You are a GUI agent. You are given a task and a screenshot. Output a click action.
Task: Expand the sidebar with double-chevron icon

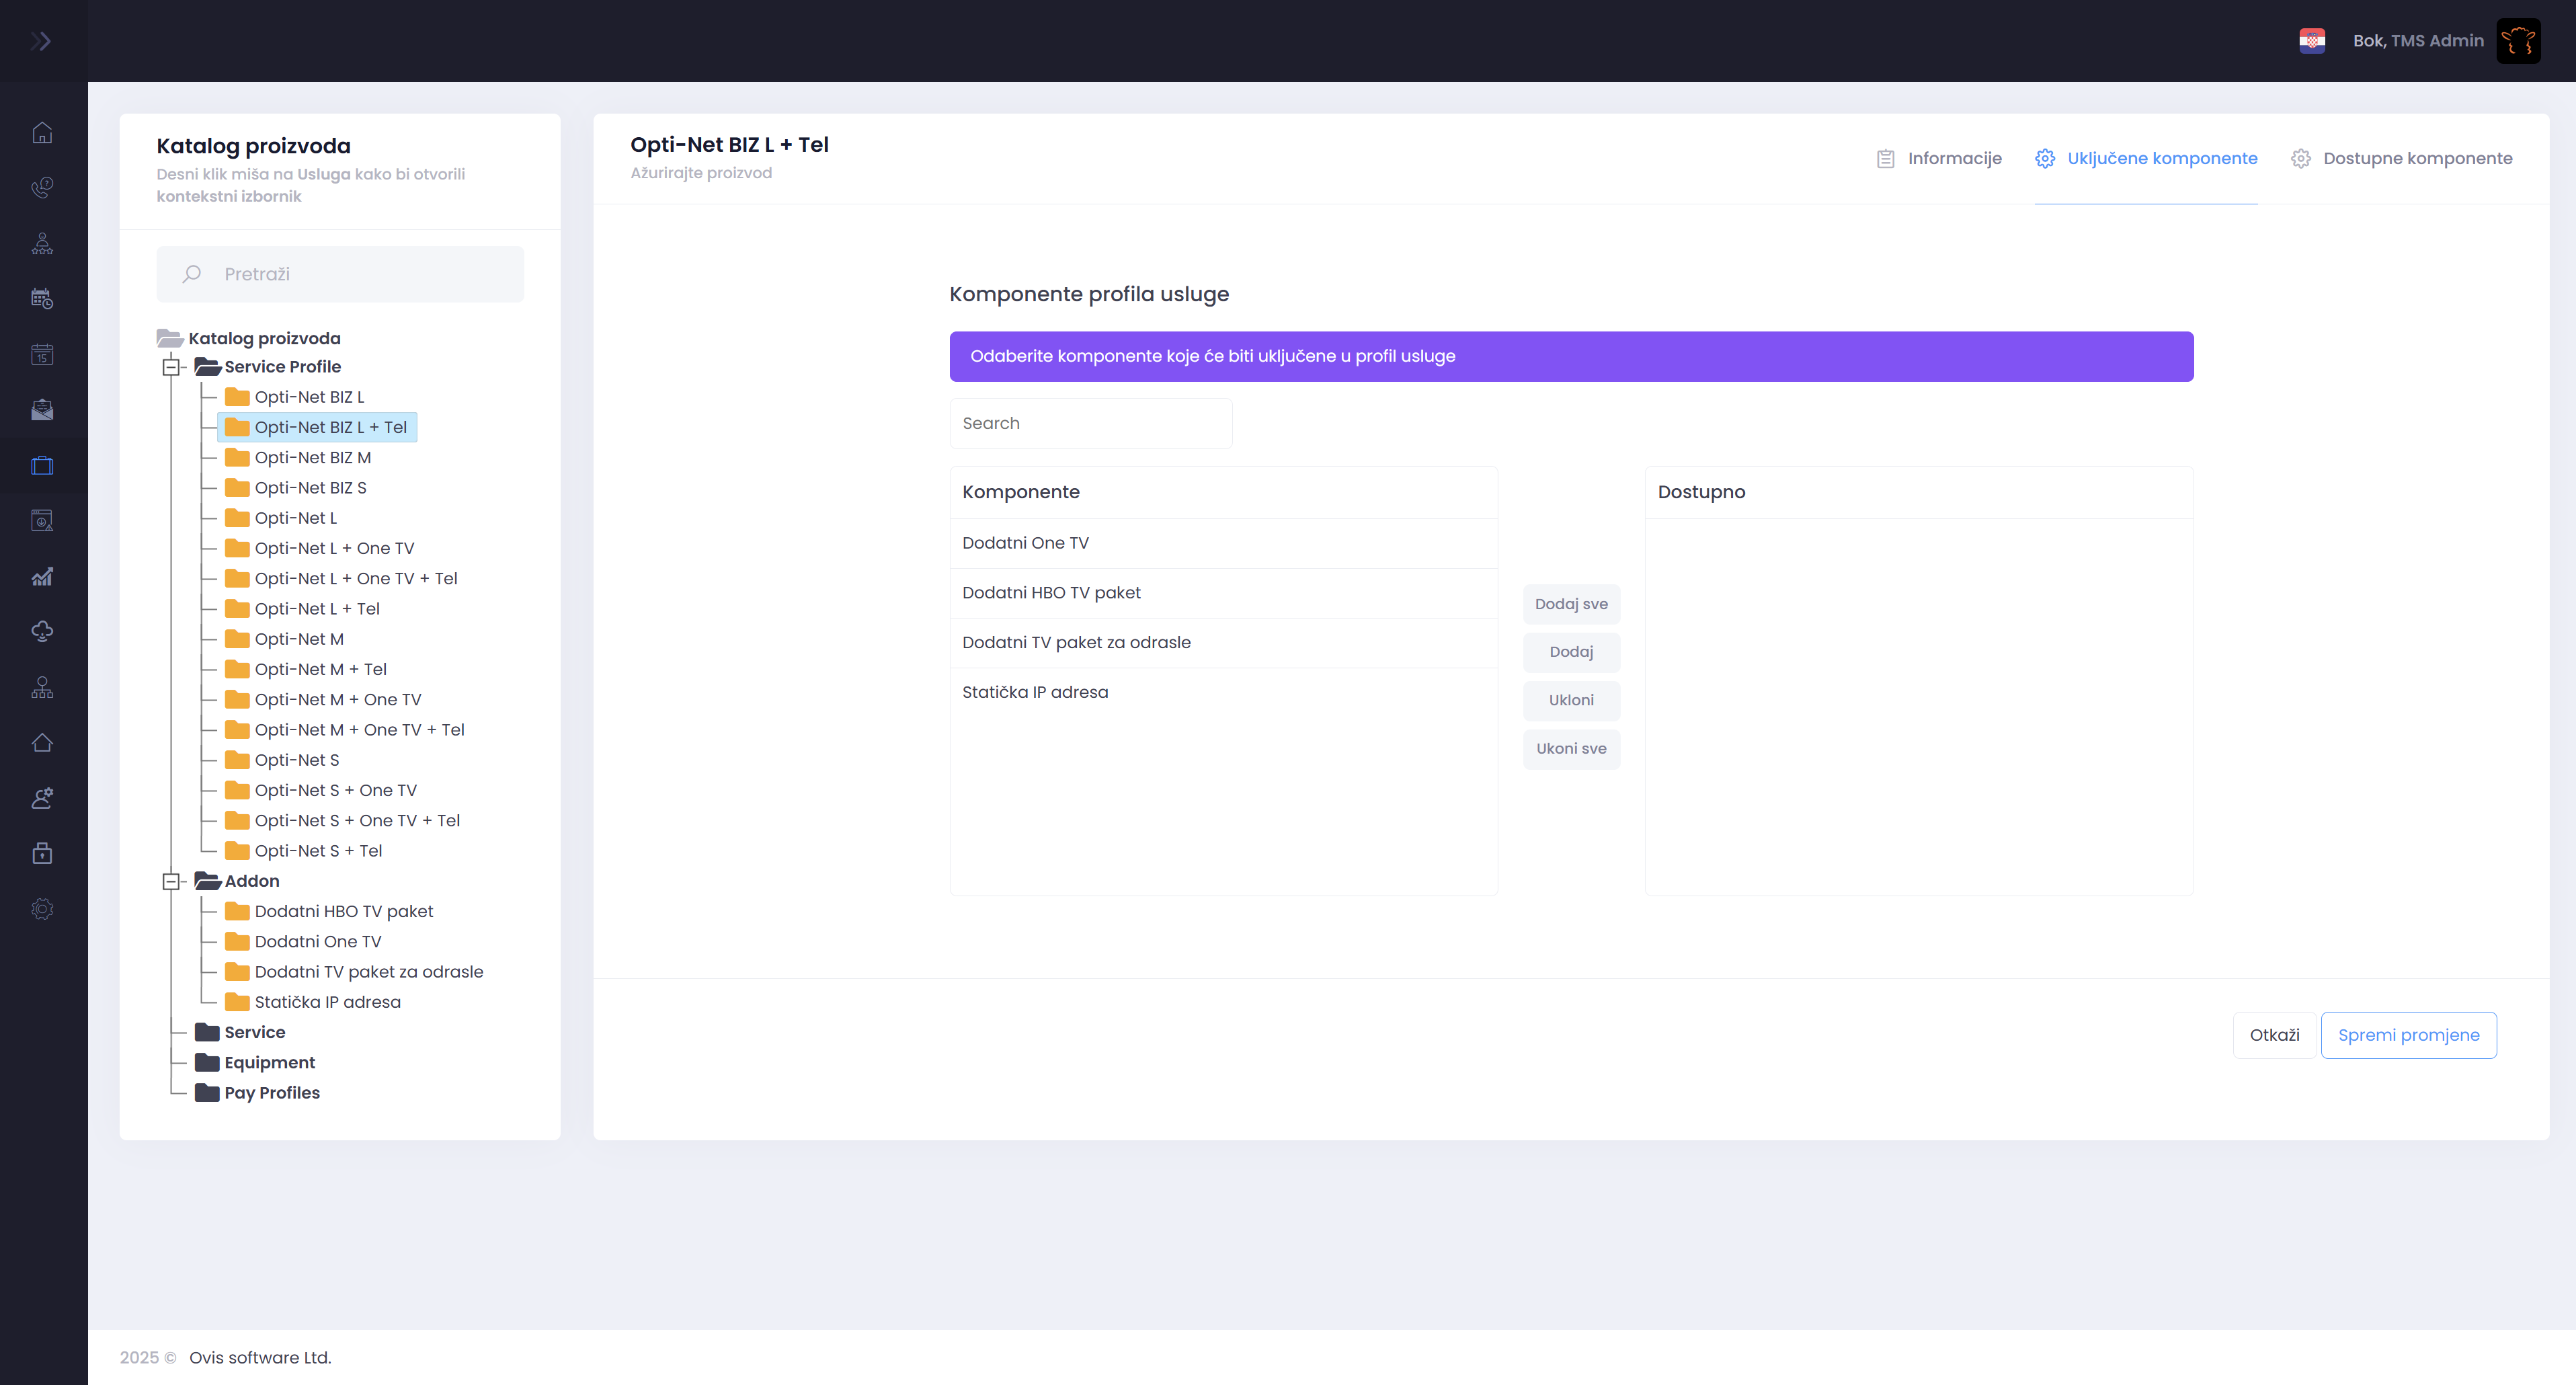[x=41, y=41]
